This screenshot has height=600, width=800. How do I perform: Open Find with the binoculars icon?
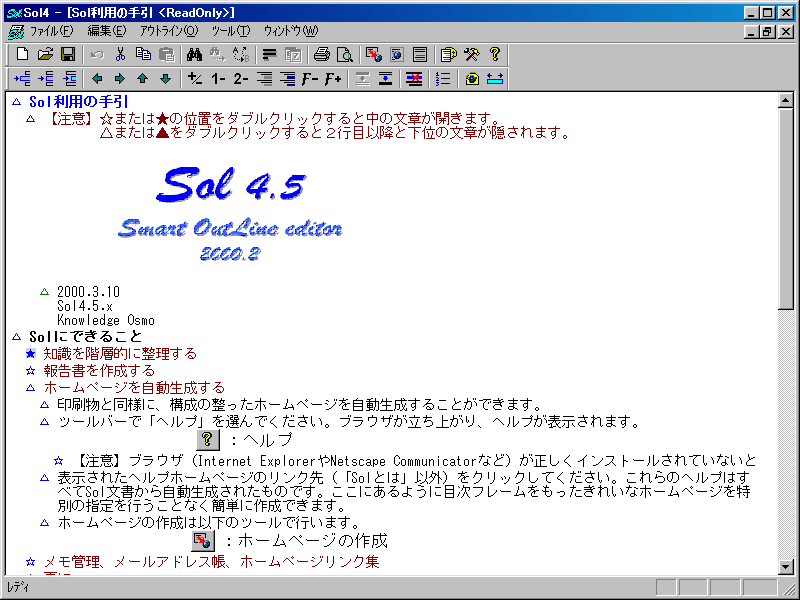coord(194,54)
